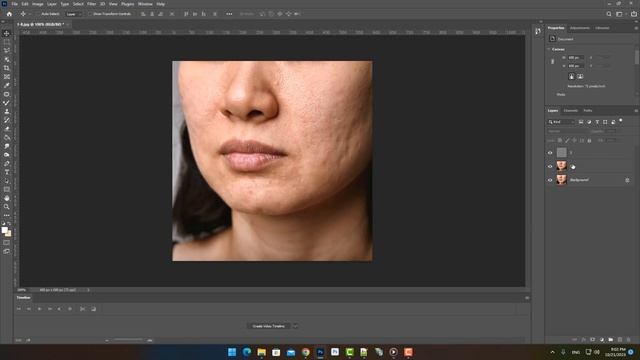Select the Pen tool
The height and width of the screenshot is (360, 640).
[x=7, y=164]
